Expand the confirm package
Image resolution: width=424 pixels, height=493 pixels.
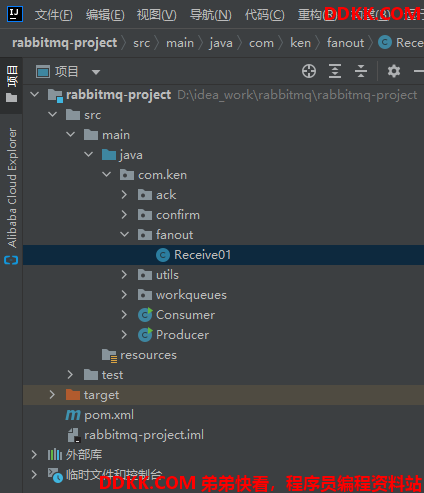[x=124, y=215]
